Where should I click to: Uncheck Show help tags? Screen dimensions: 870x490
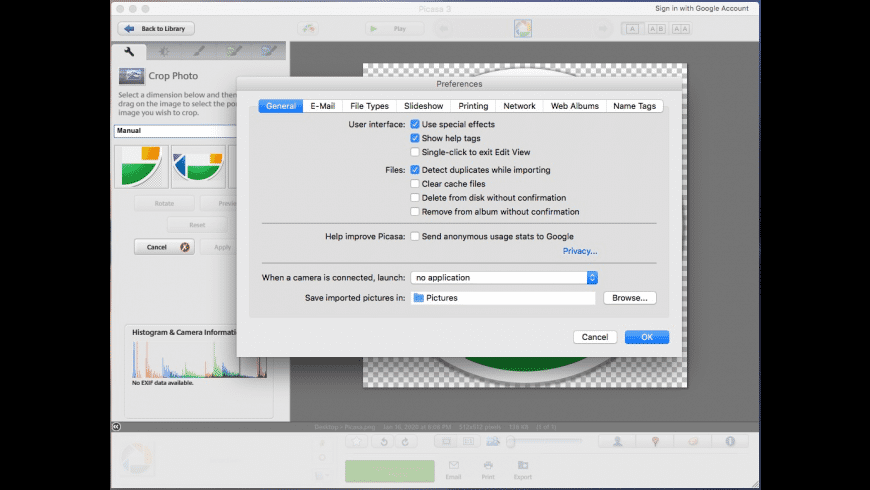(x=414, y=138)
